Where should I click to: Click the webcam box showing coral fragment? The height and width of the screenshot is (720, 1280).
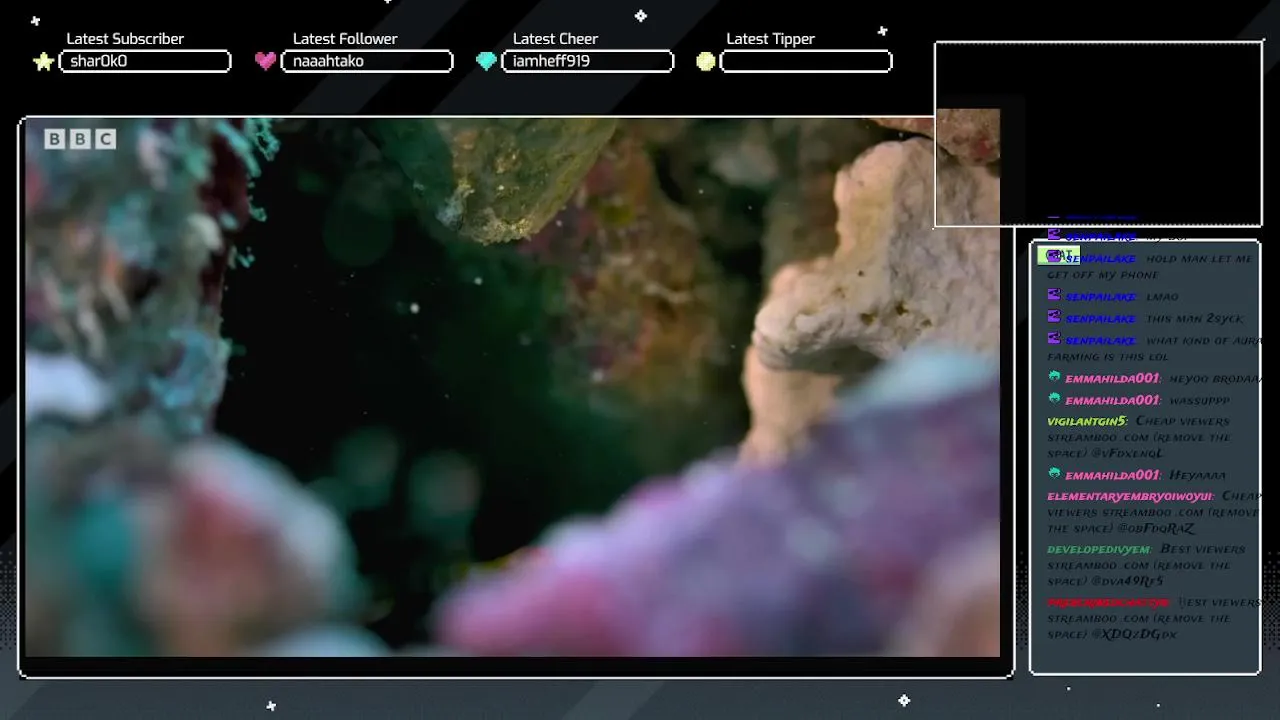coord(1098,134)
